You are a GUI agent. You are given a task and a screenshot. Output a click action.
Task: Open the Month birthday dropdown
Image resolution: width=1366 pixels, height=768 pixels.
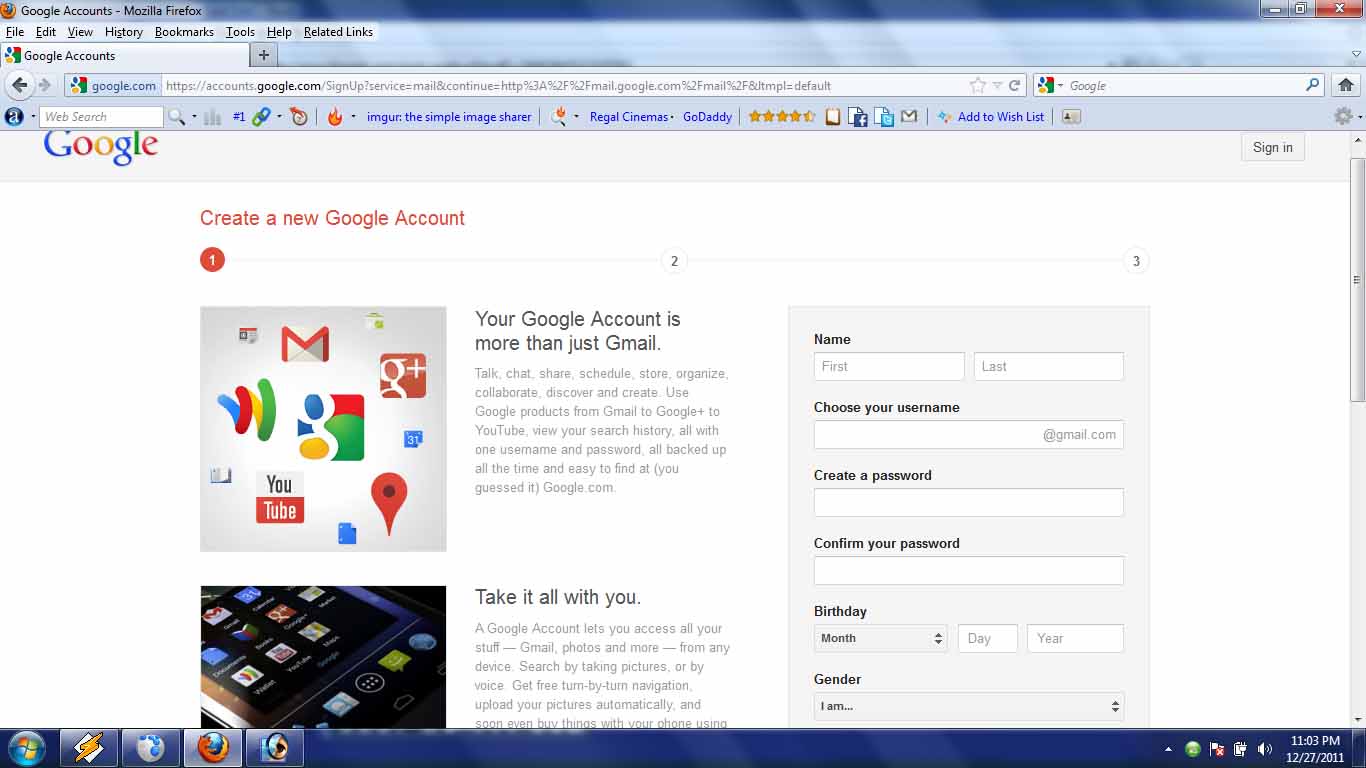881,638
